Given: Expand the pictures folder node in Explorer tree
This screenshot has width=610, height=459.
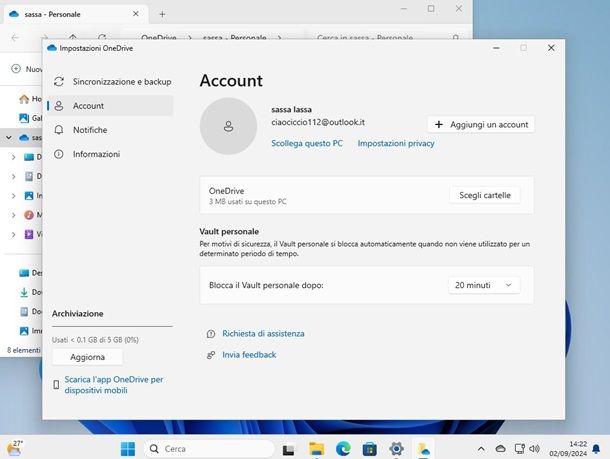Looking at the screenshot, I should tap(14, 196).
